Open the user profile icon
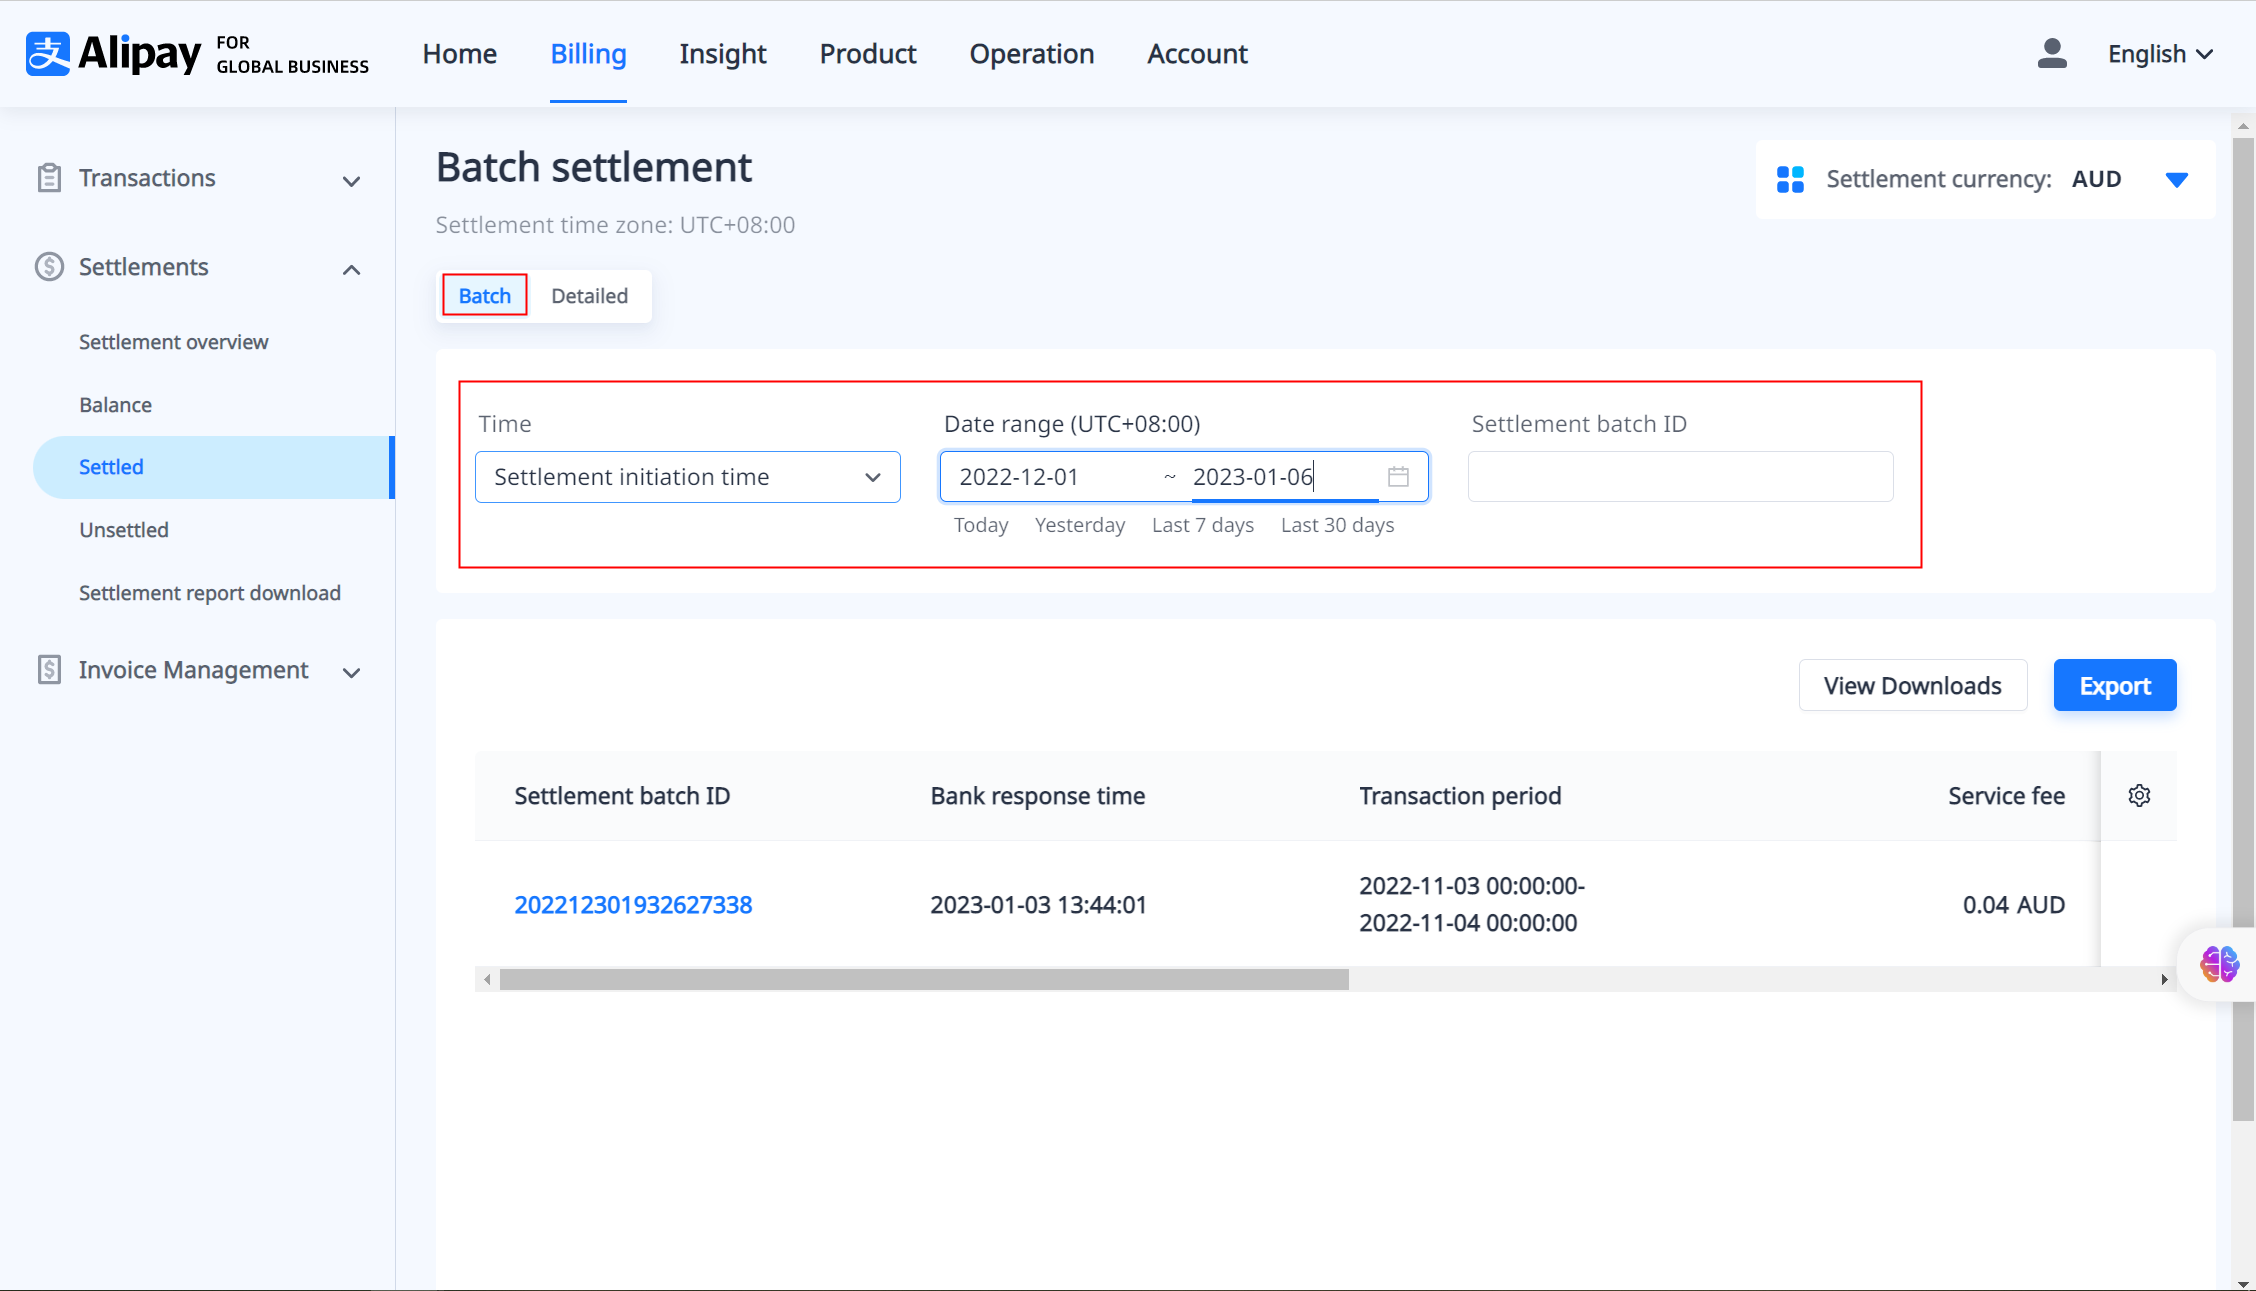The height and width of the screenshot is (1291, 2256). [x=2051, y=54]
